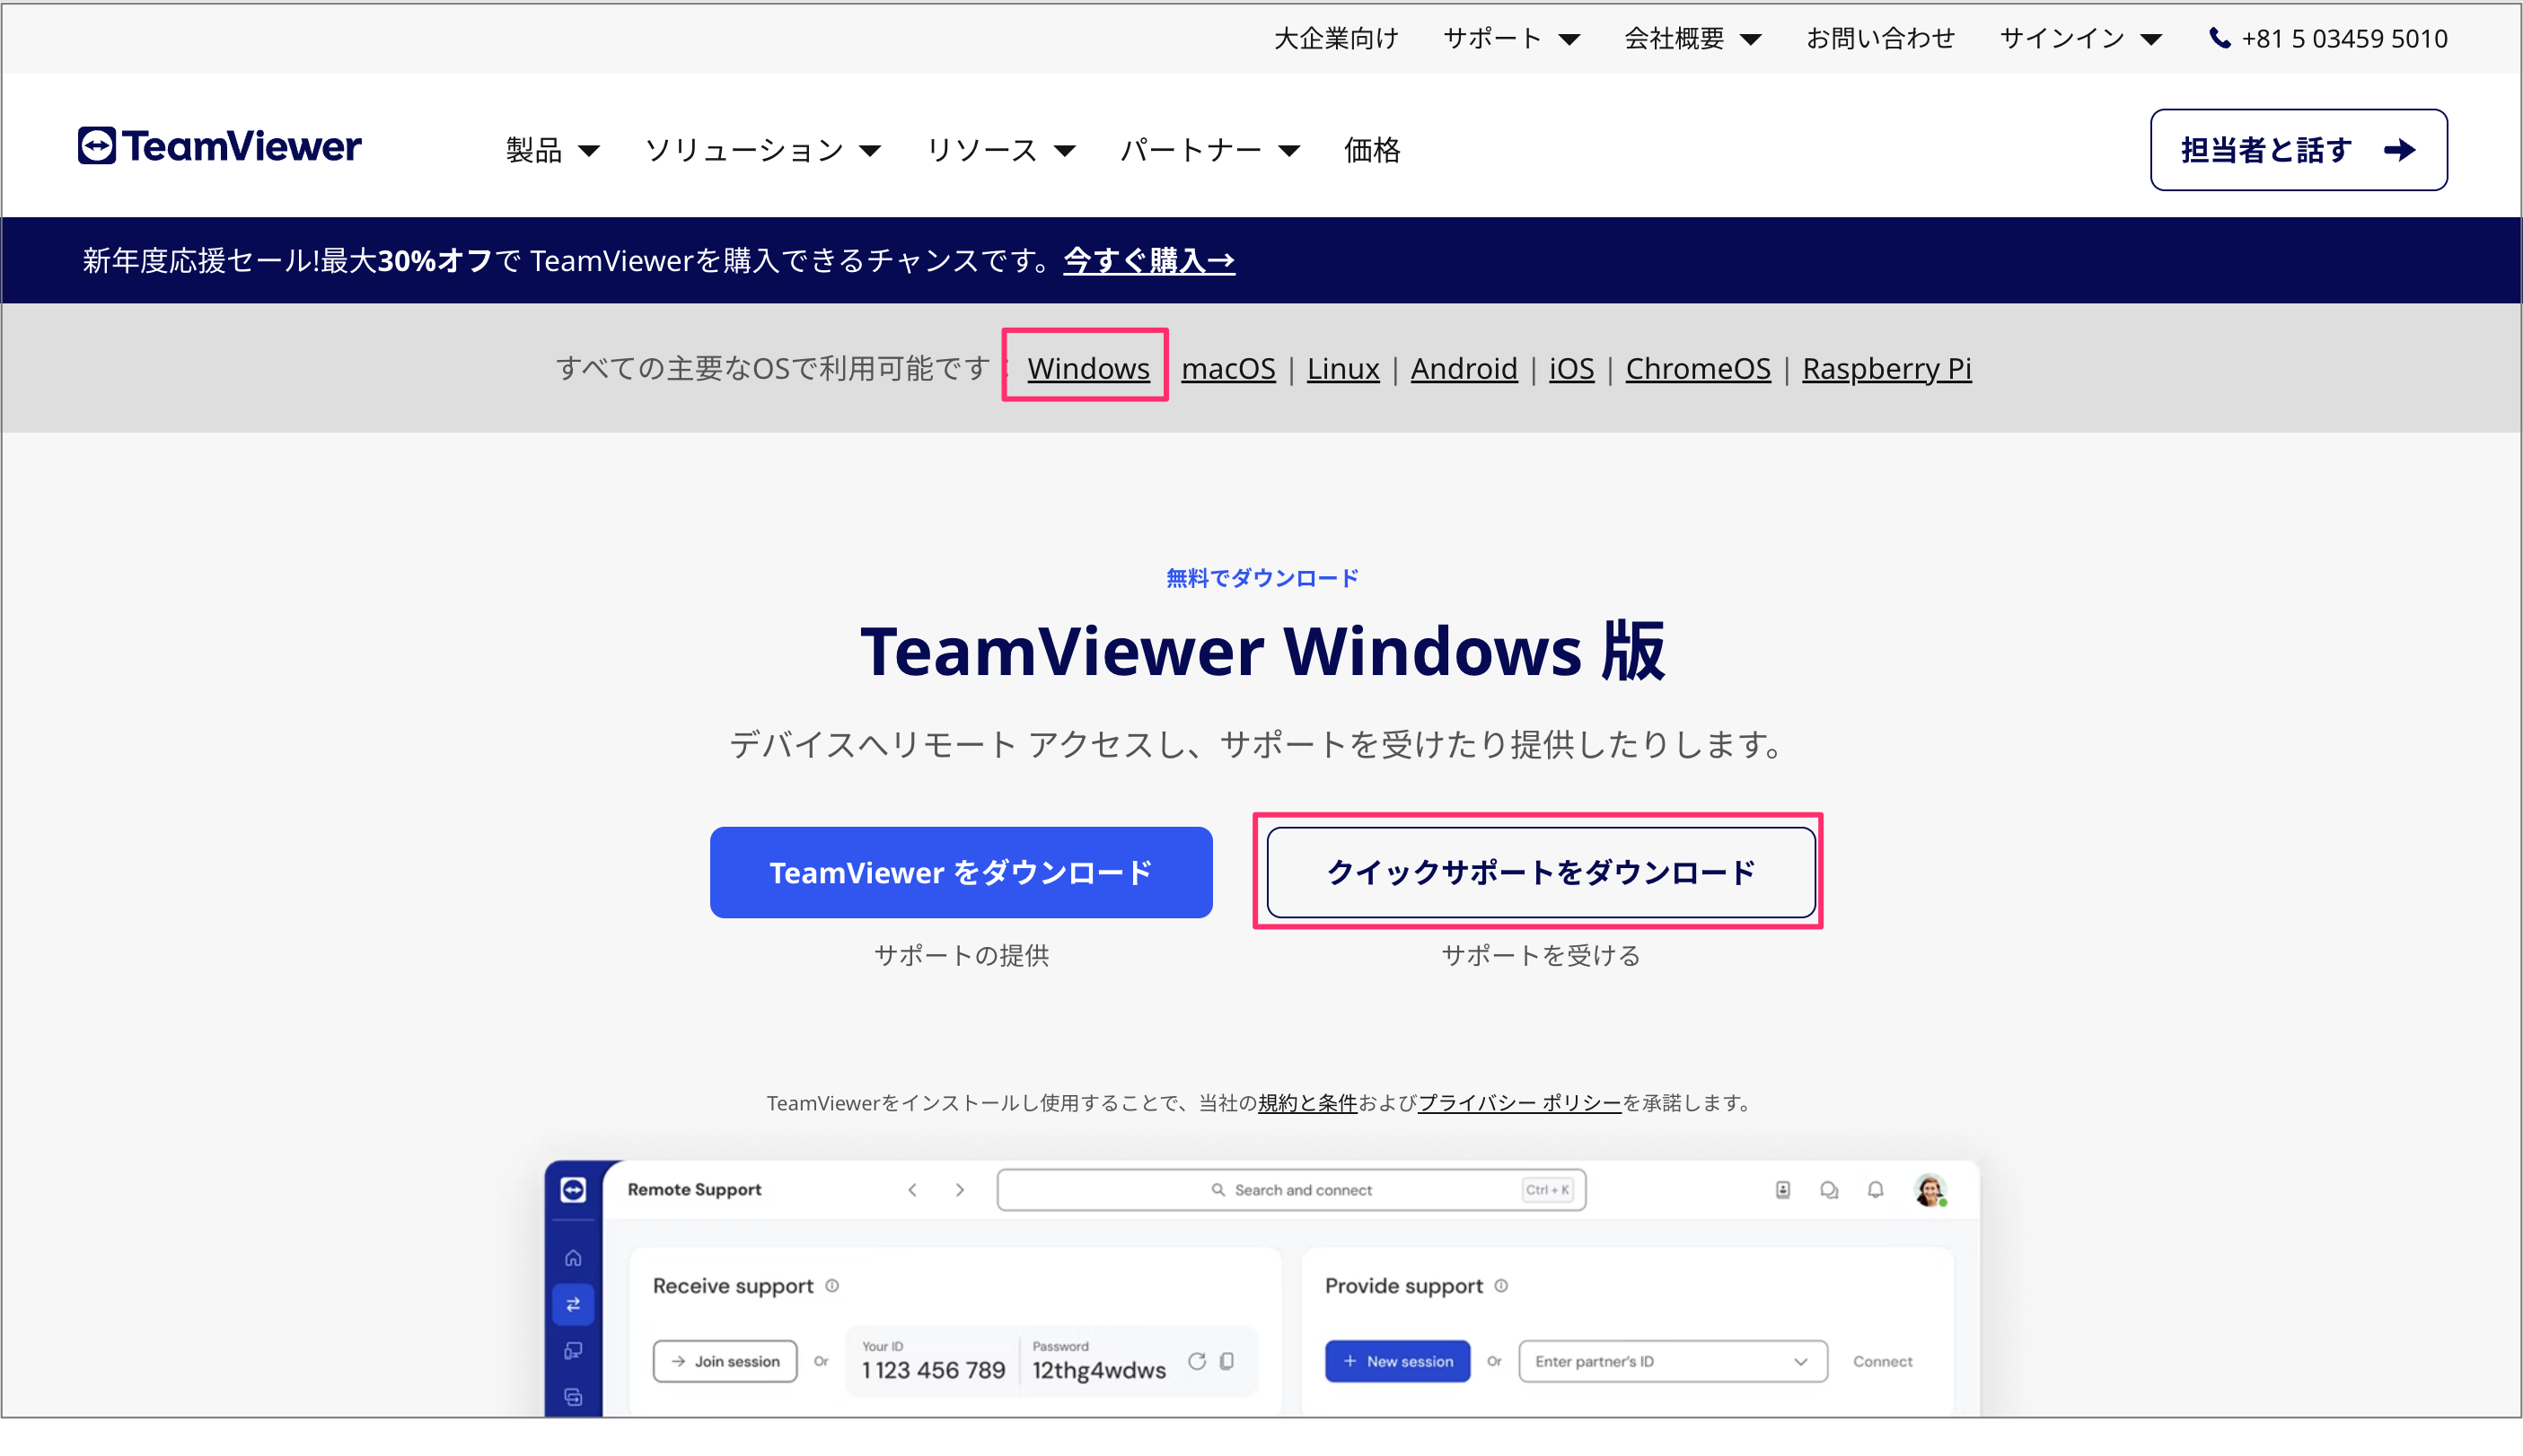Expand the サポート dropdown in top bar
This screenshot has height=1456, width=2523.
[1511, 39]
